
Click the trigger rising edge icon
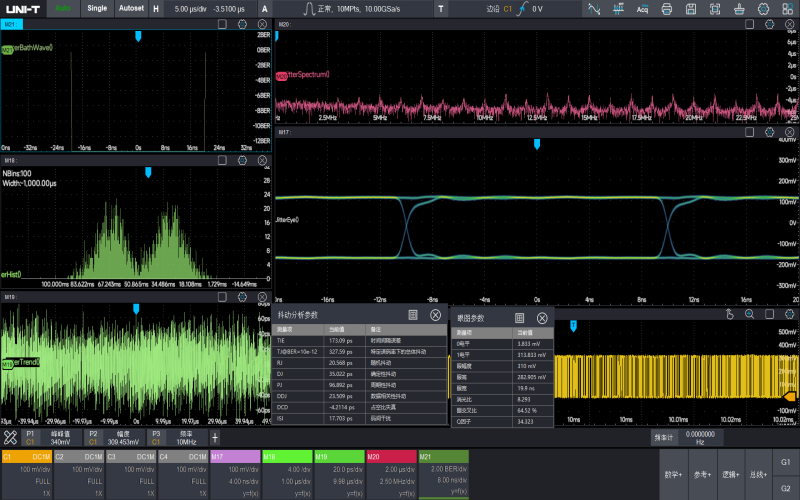pyautogui.click(x=521, y=8)
